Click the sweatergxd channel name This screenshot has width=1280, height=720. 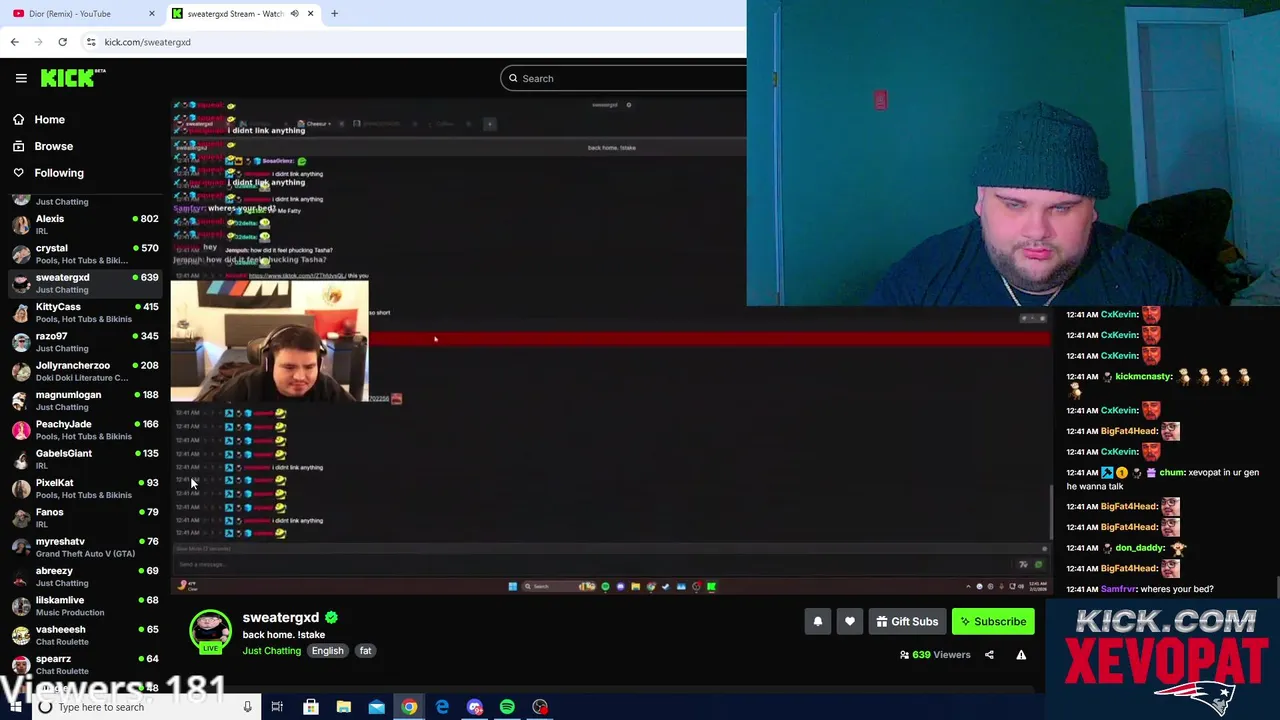(x=280, y=618)
